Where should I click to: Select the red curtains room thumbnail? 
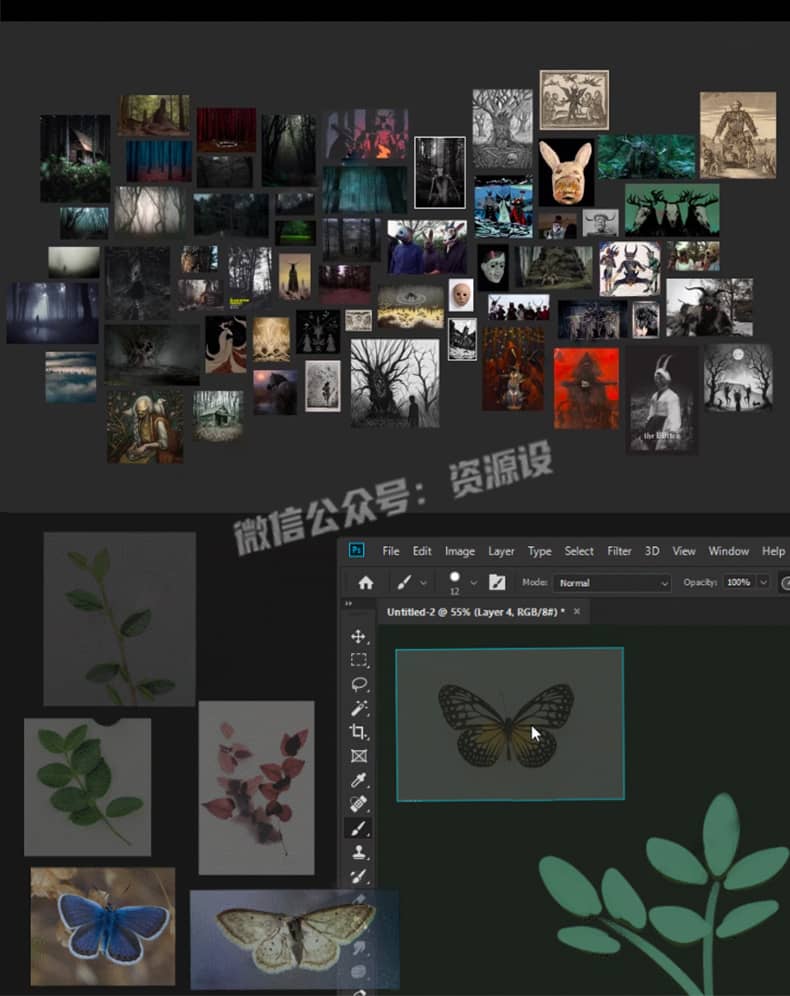point(226,129)
